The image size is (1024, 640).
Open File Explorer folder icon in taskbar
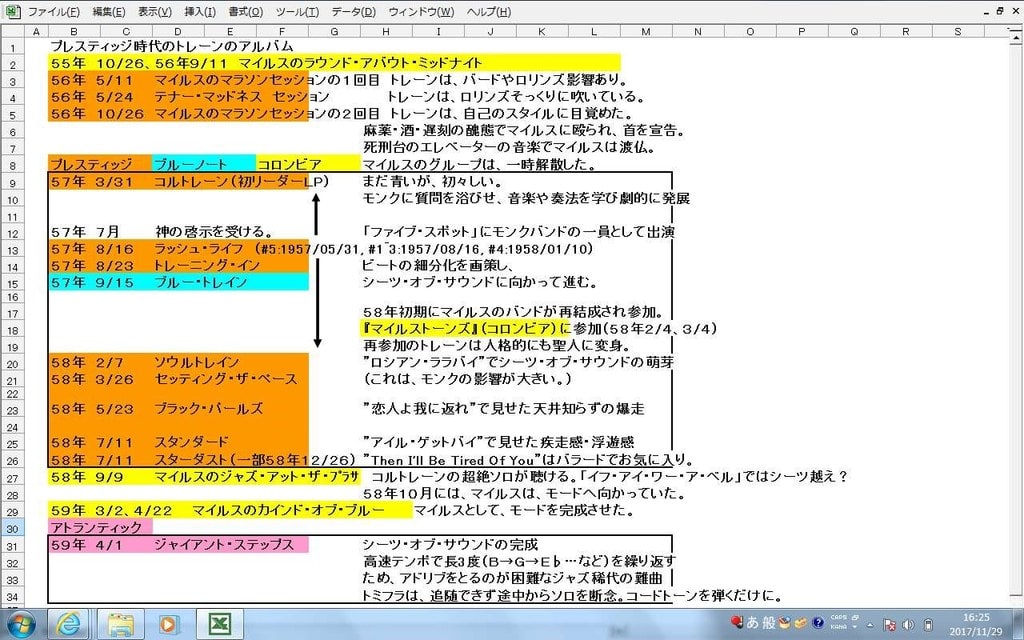pos(121,624)
